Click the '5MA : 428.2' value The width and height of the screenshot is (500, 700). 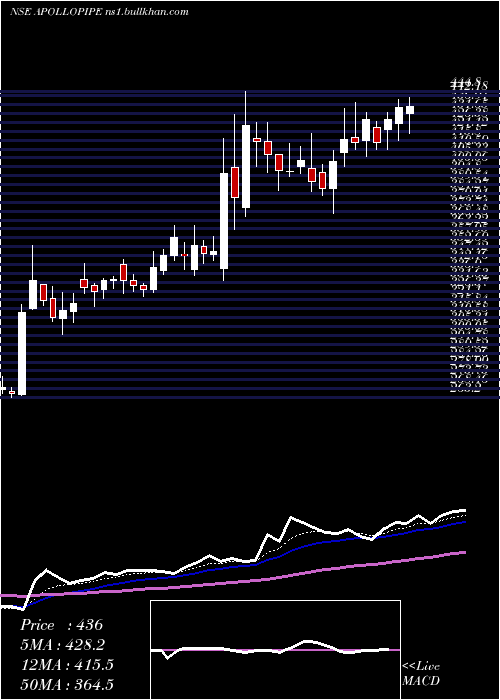(x=64, y=645)
